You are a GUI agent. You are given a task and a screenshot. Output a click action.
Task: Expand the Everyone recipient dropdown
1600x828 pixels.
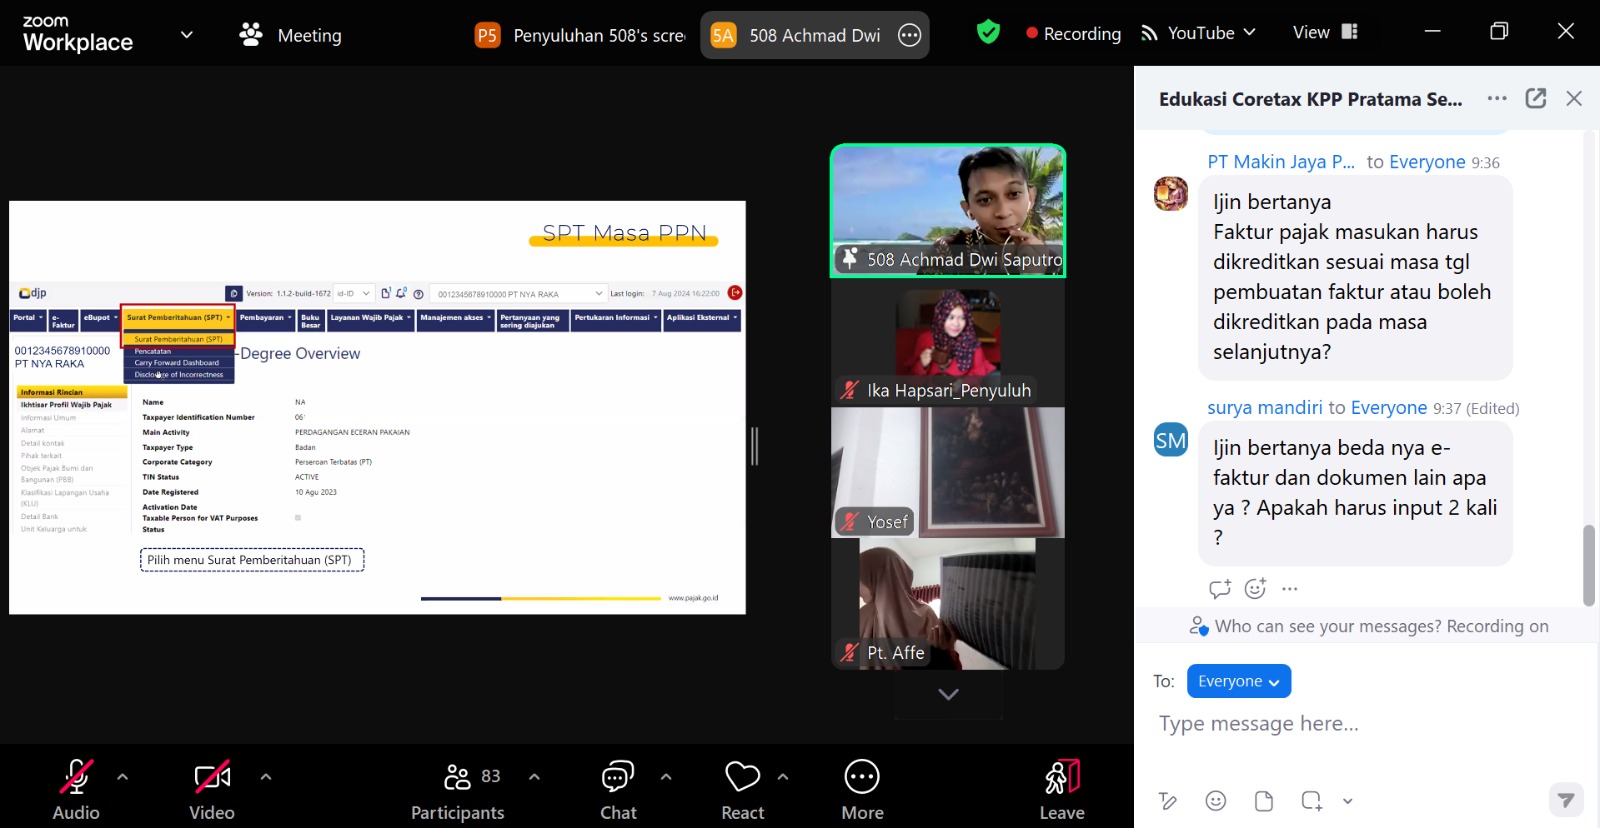tap(1238, 681)
